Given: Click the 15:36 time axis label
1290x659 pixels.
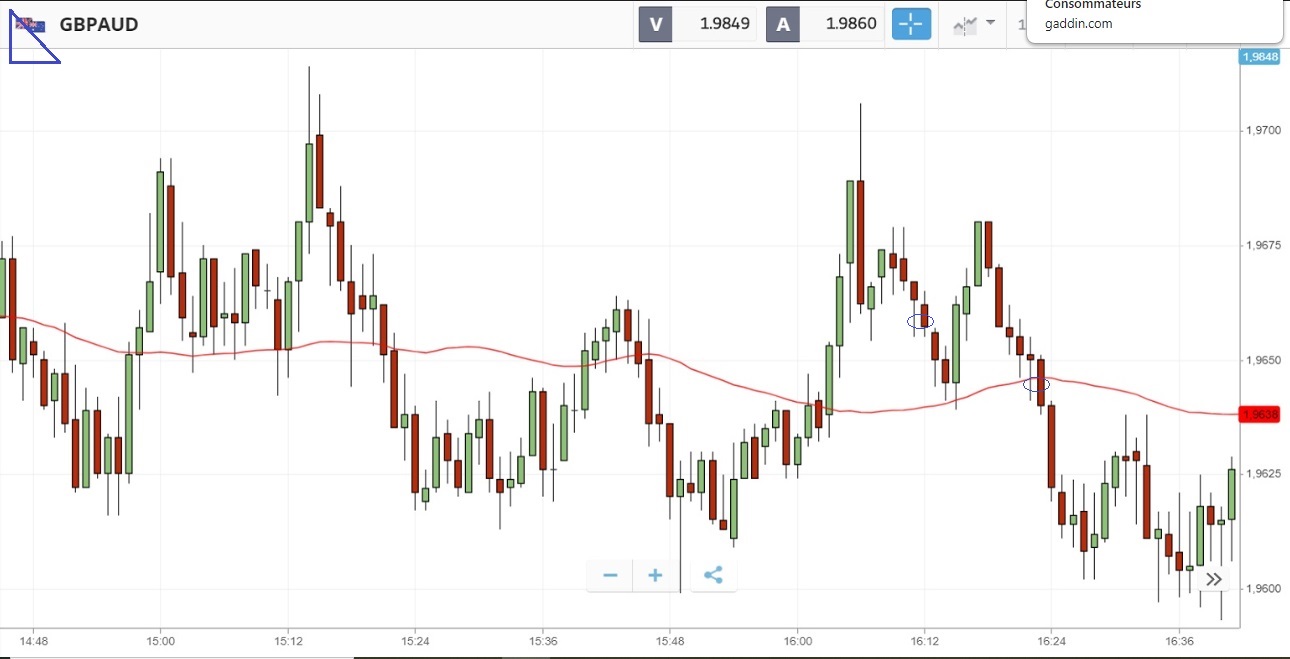Looking at the screenshot, I should point(543,641).
